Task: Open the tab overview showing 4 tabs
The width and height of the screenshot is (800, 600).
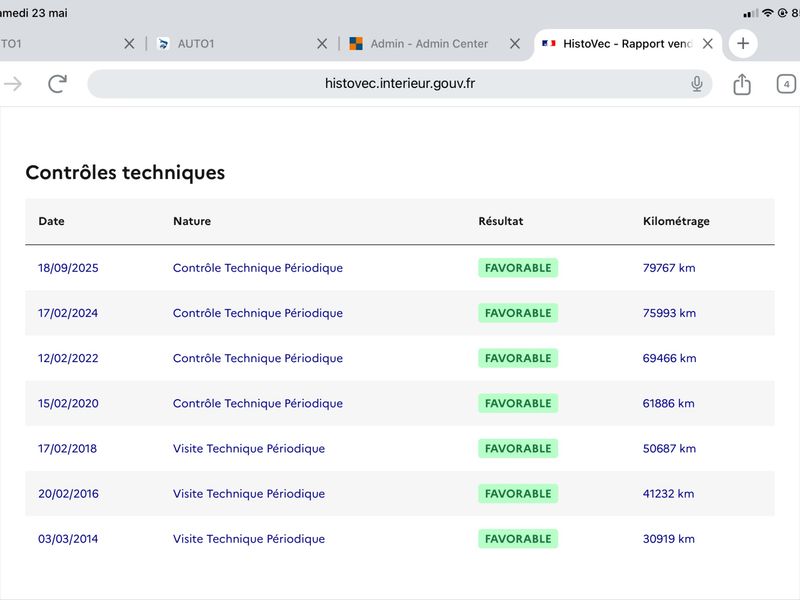Action: (786, 84)
